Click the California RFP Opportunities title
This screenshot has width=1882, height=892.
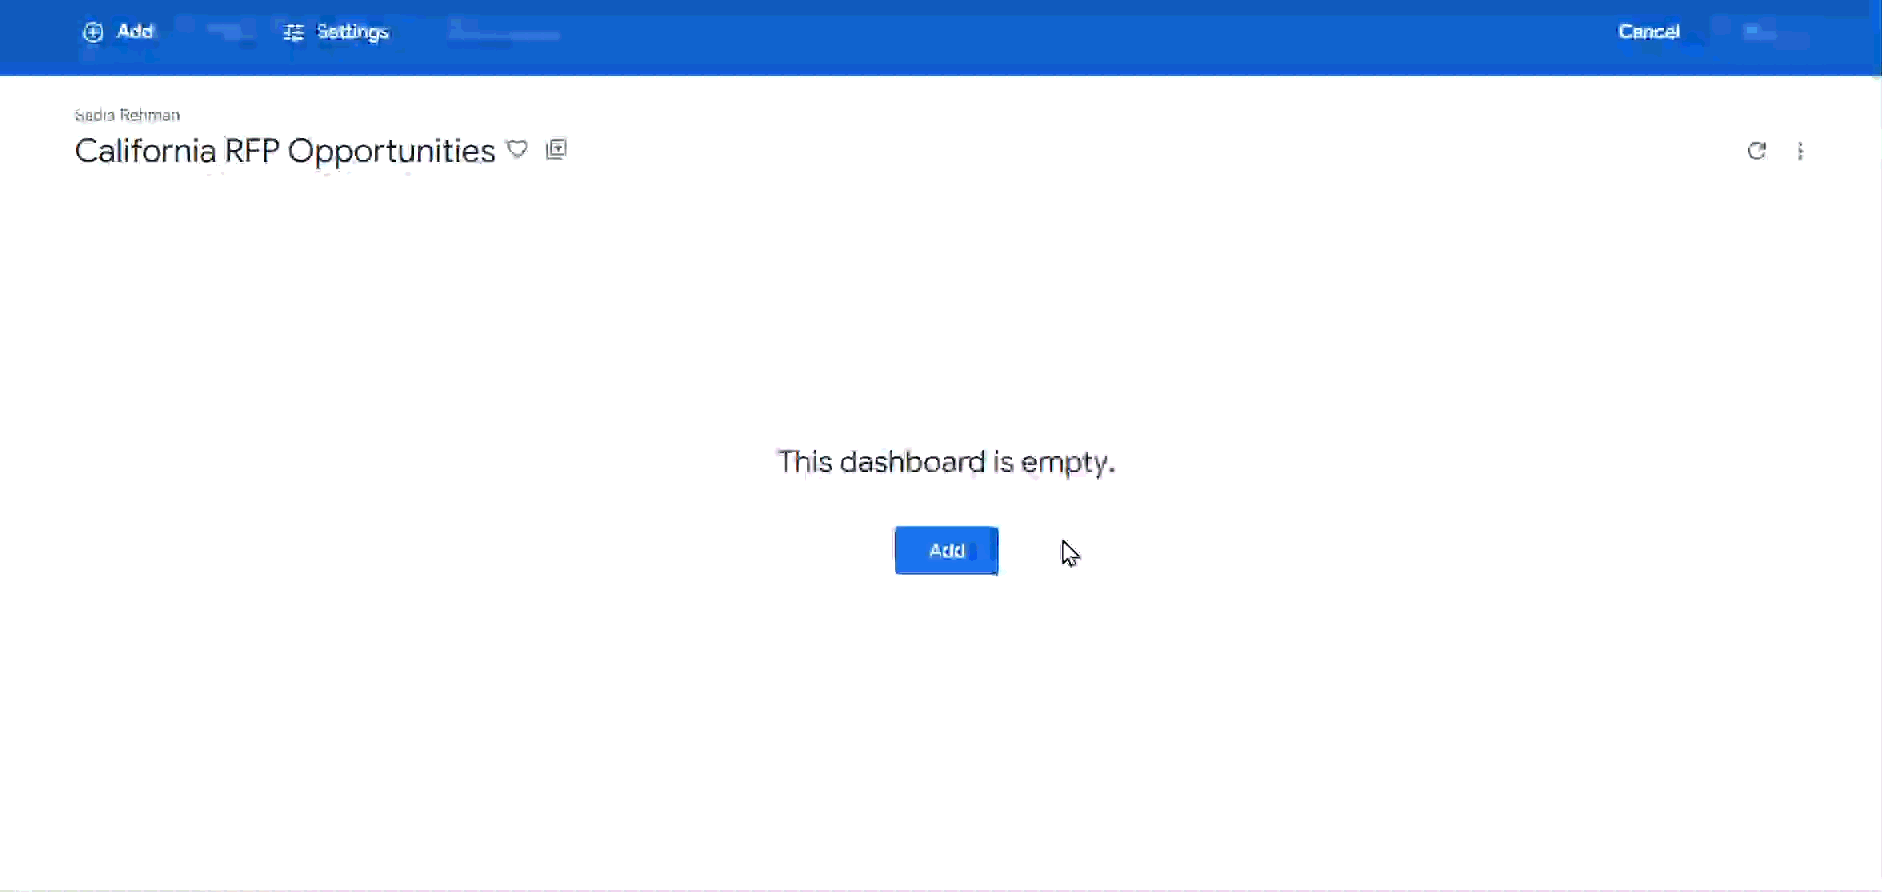pyautogui.click(x=285, y=151)
